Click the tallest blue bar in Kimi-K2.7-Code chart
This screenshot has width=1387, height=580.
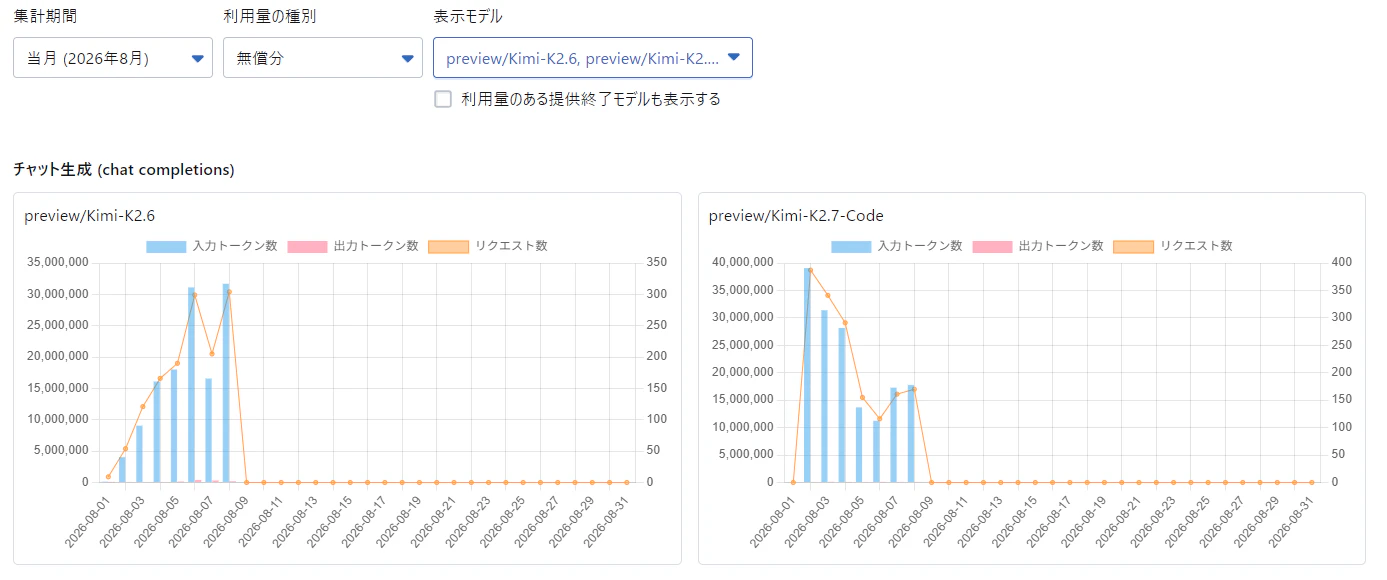807,375
